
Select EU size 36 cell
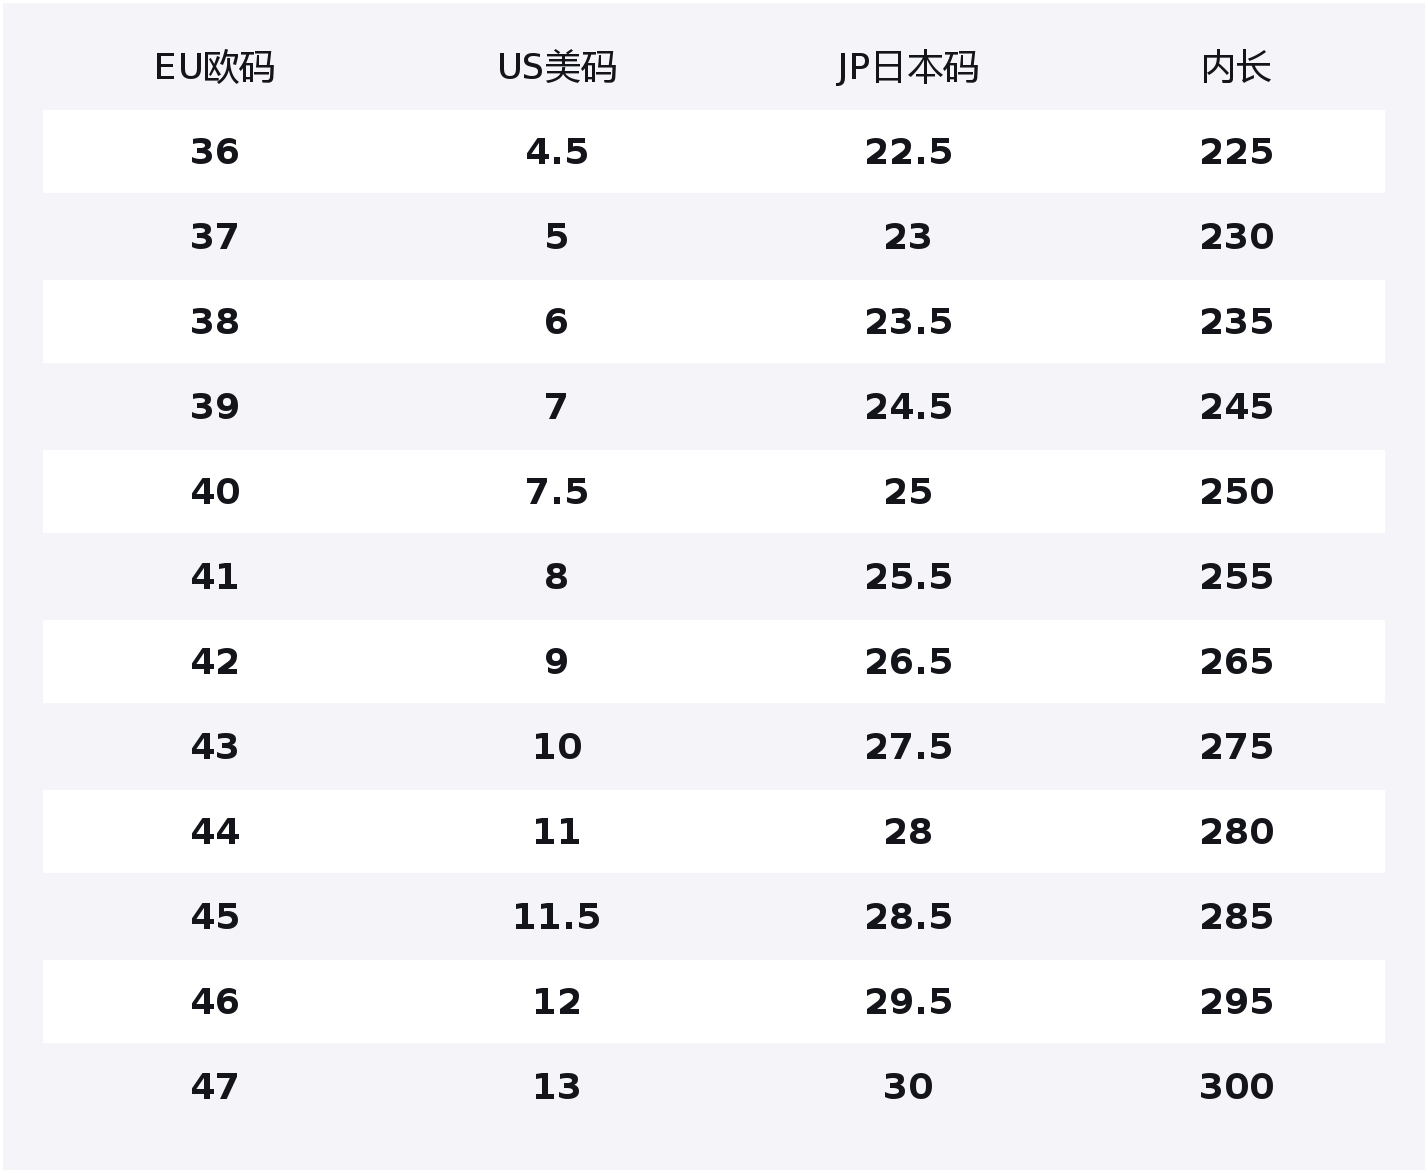tap(215, 152)
